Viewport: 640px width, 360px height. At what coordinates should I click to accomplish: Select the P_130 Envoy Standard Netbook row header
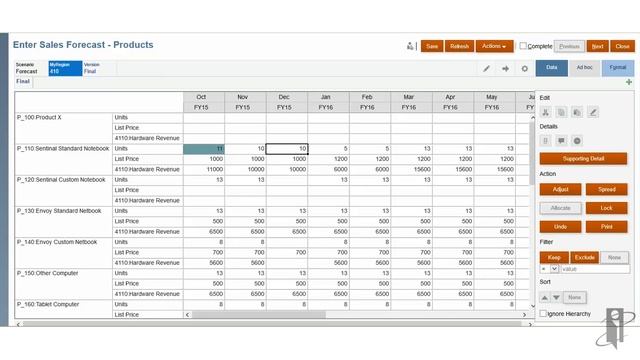[x=63, y=221]
